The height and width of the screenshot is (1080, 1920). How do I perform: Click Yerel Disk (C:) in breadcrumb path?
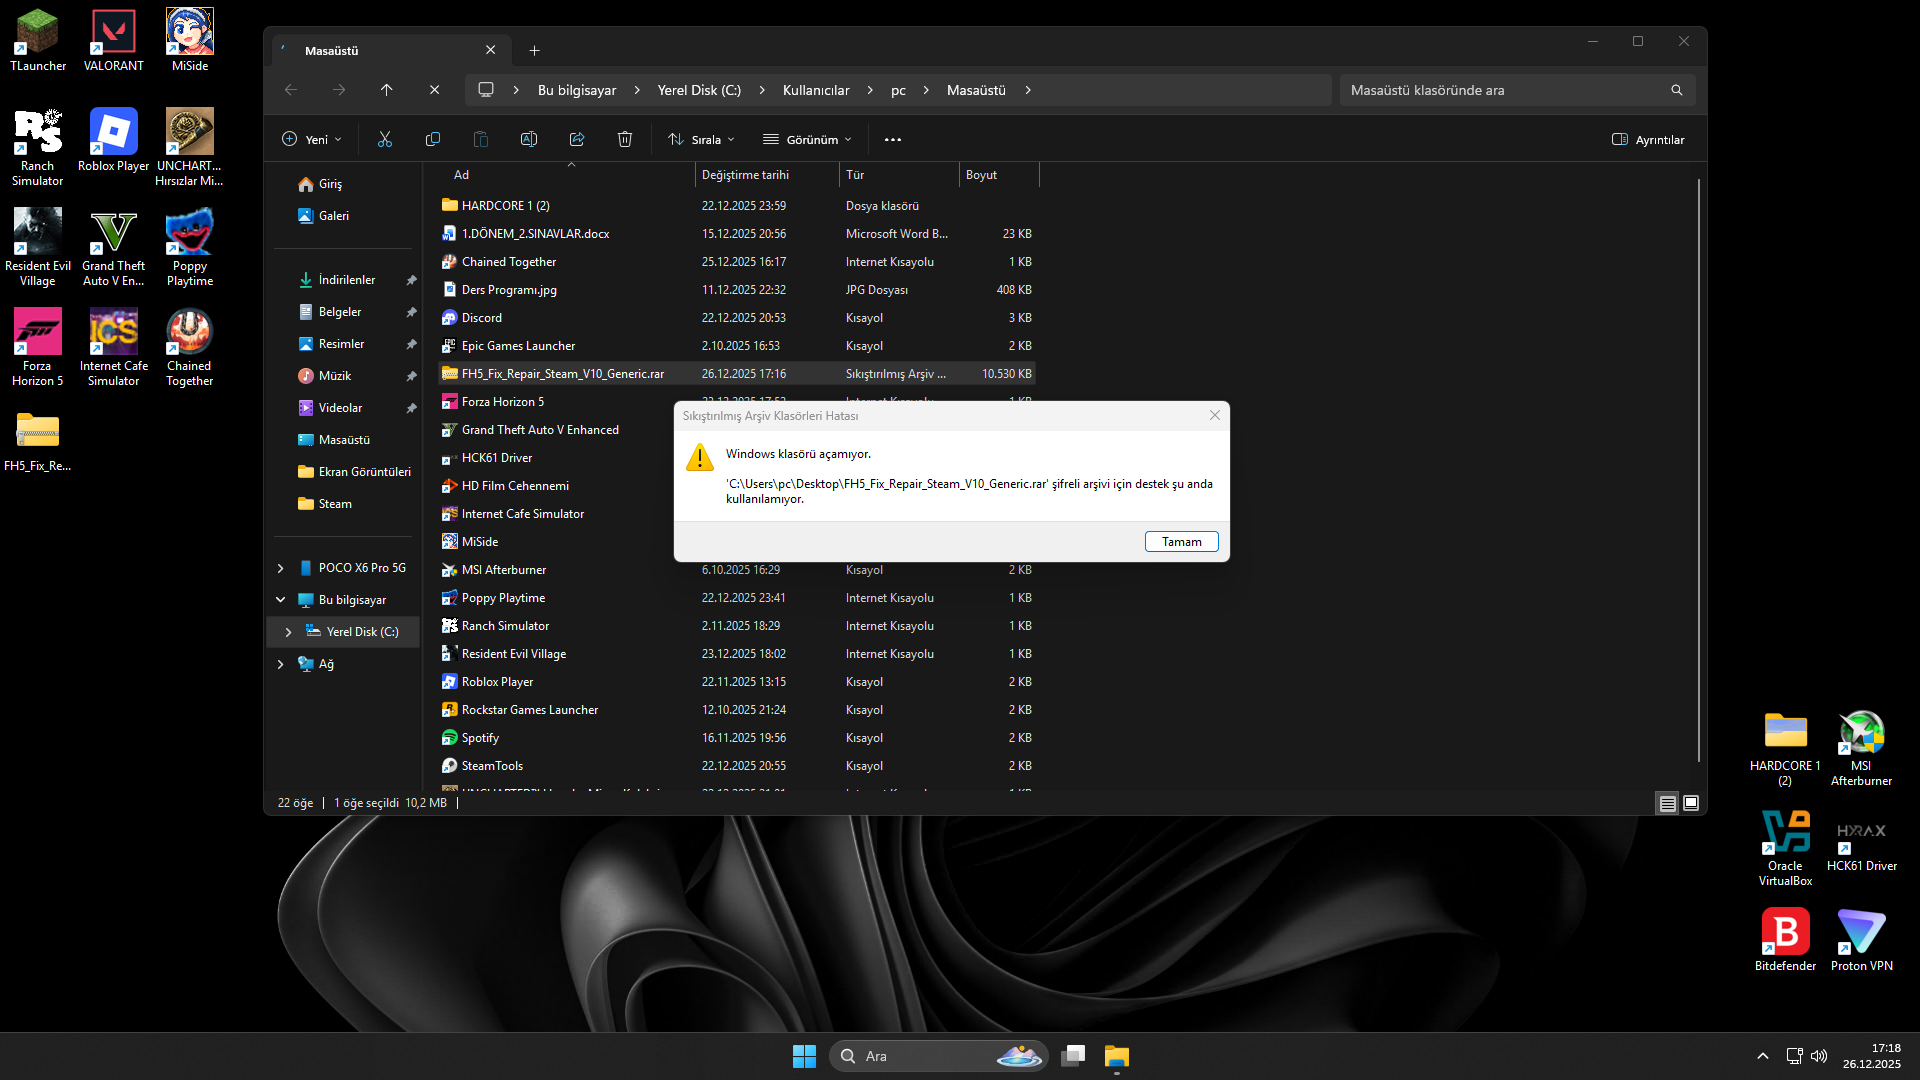point(699,90)
